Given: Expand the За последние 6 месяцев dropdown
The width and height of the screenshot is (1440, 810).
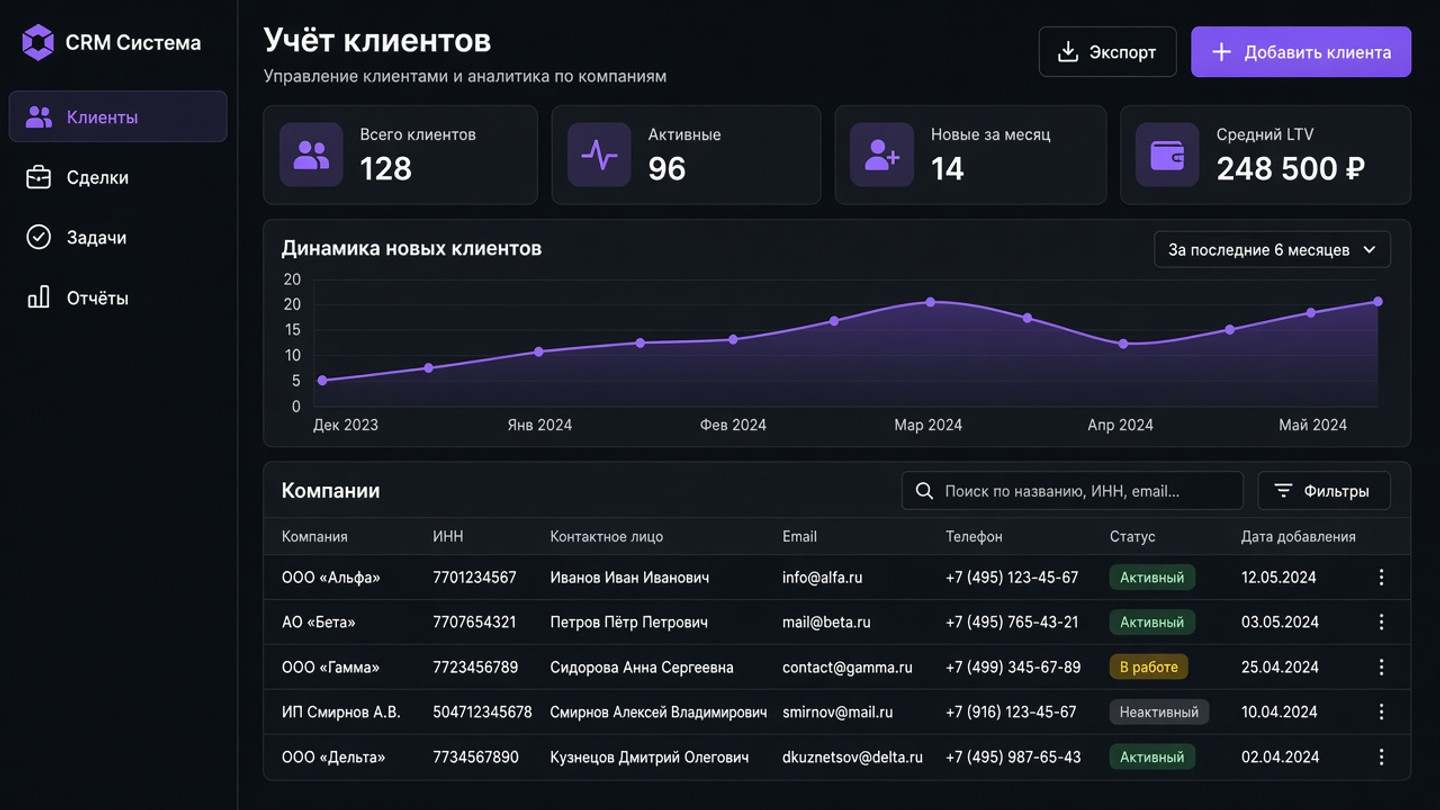Looking at the screenshot, I should point(1272,250).
